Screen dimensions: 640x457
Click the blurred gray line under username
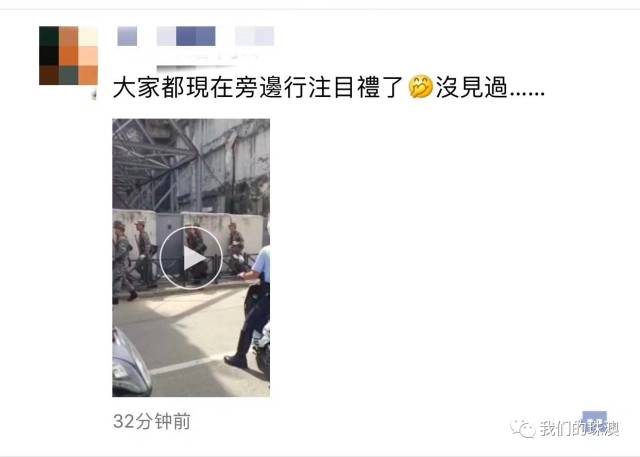197,67
